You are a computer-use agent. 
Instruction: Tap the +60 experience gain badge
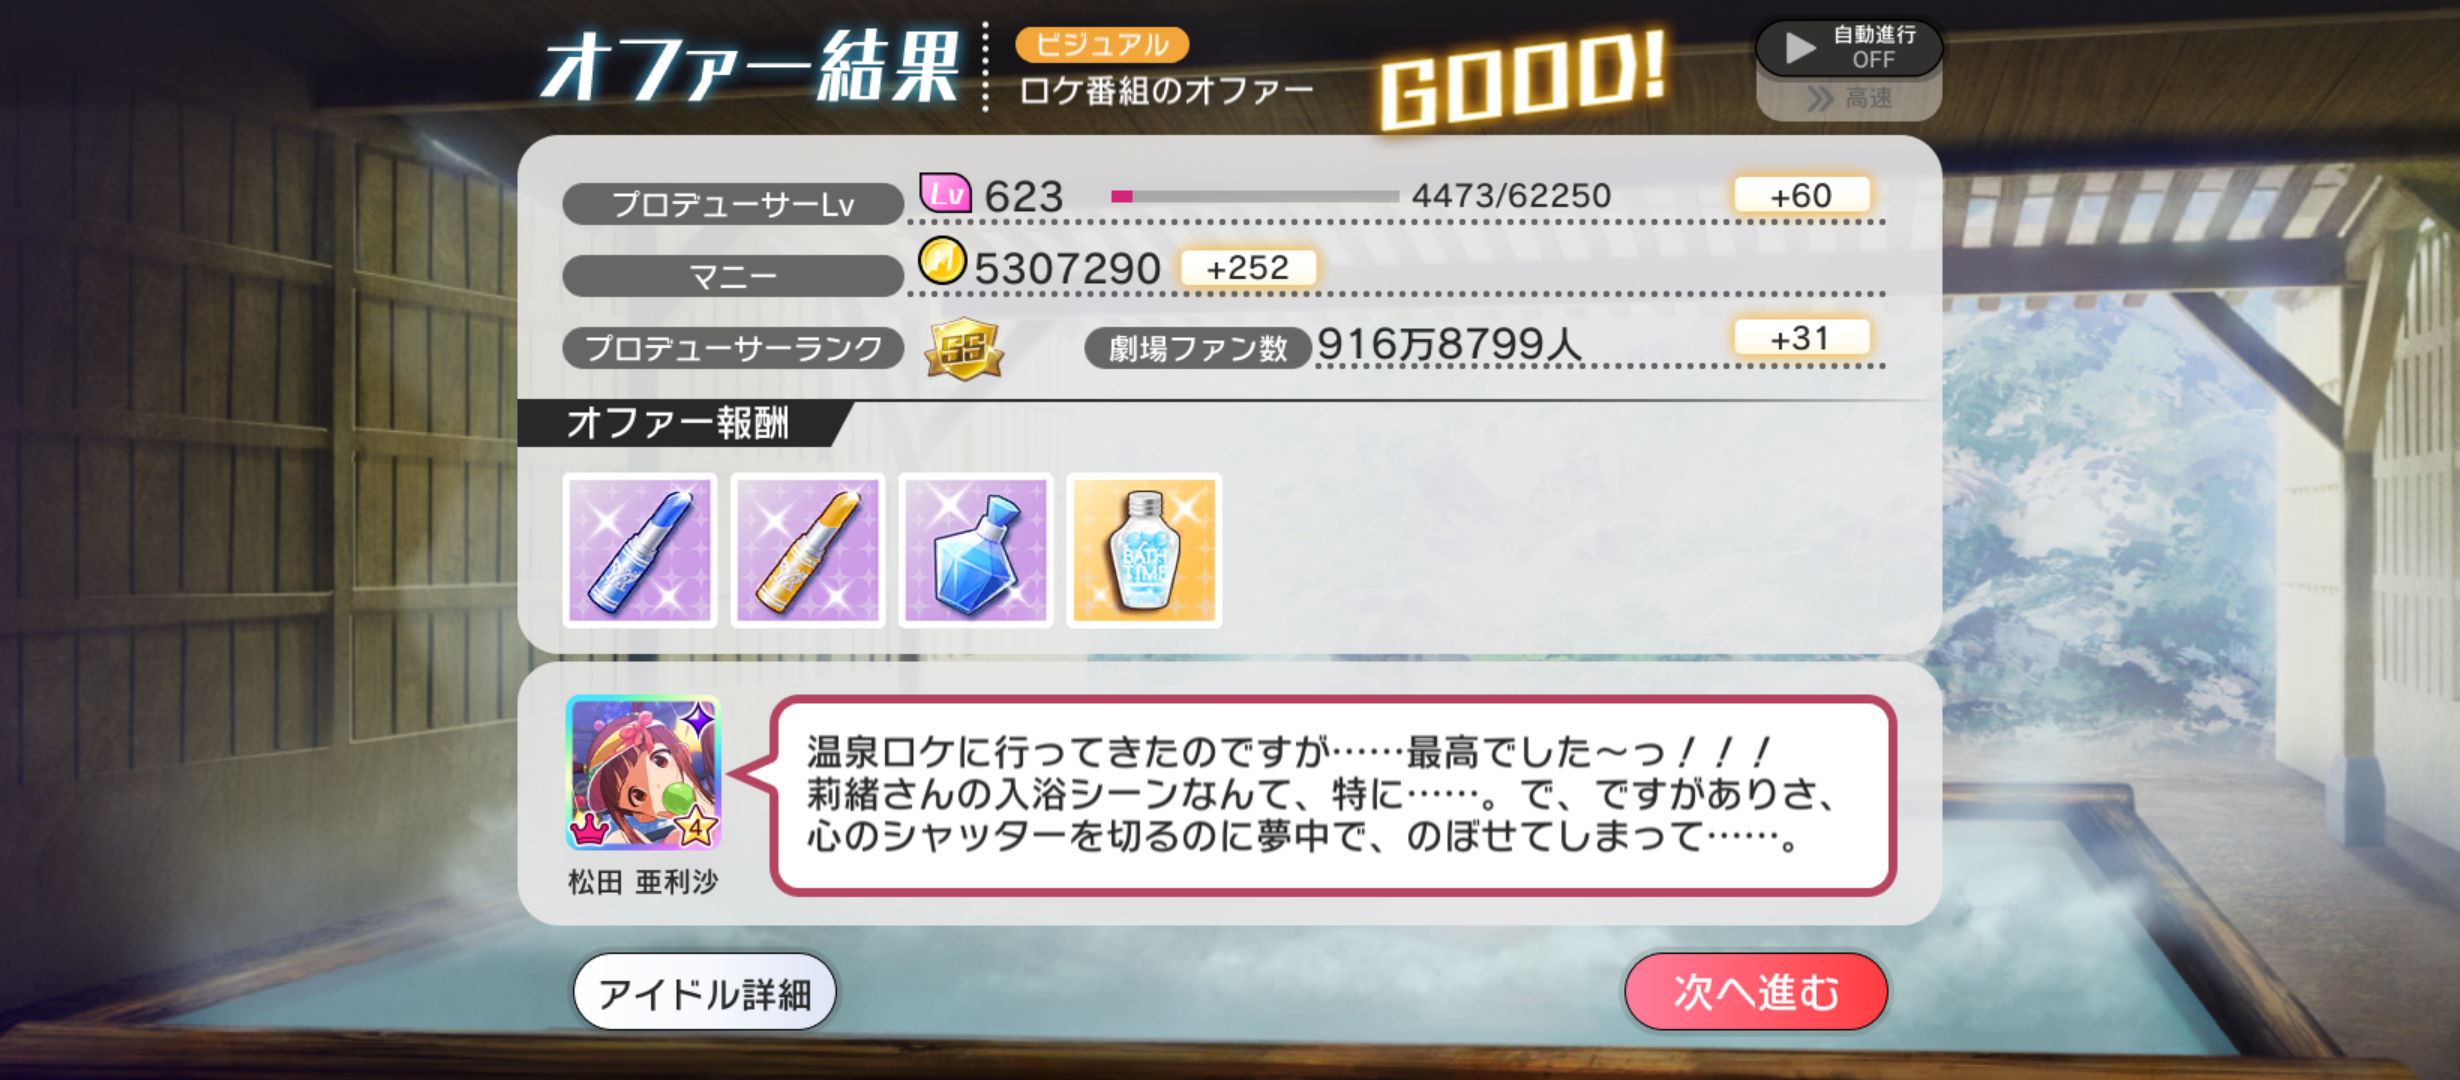1801,195
